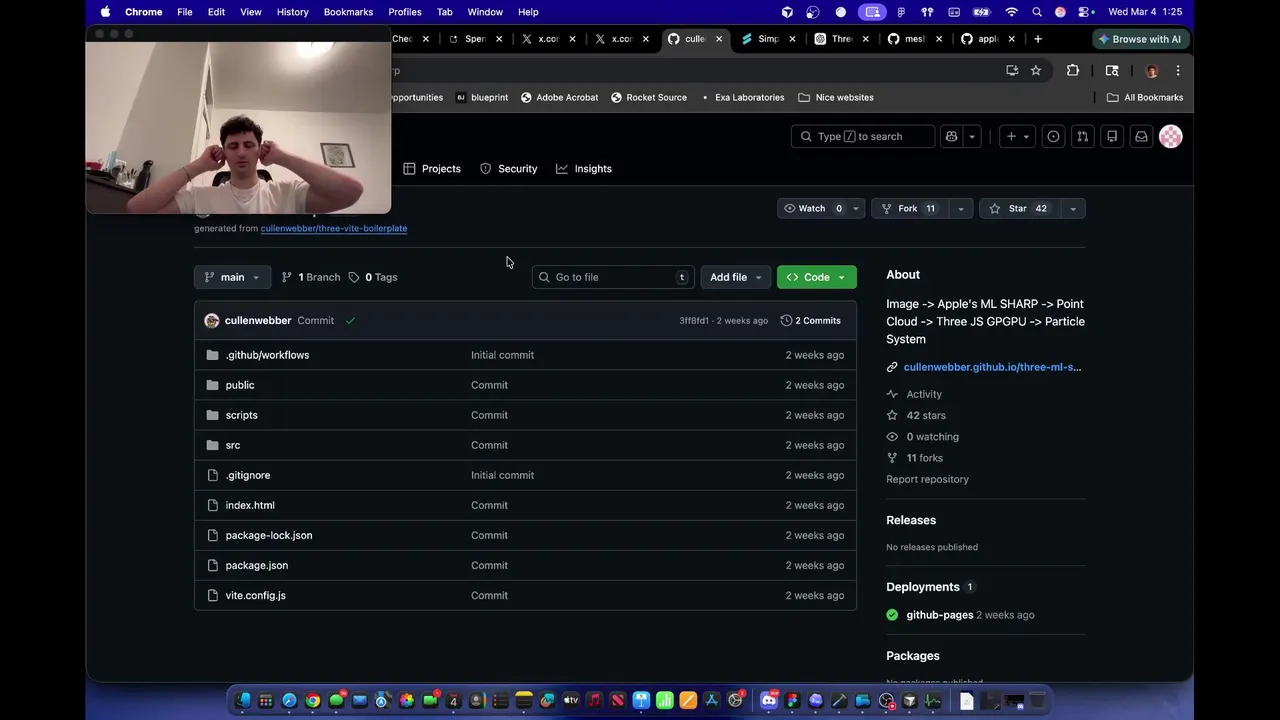Open the package.json file
The height and width of the screenshot is (720, 1280).
(257, 565)
